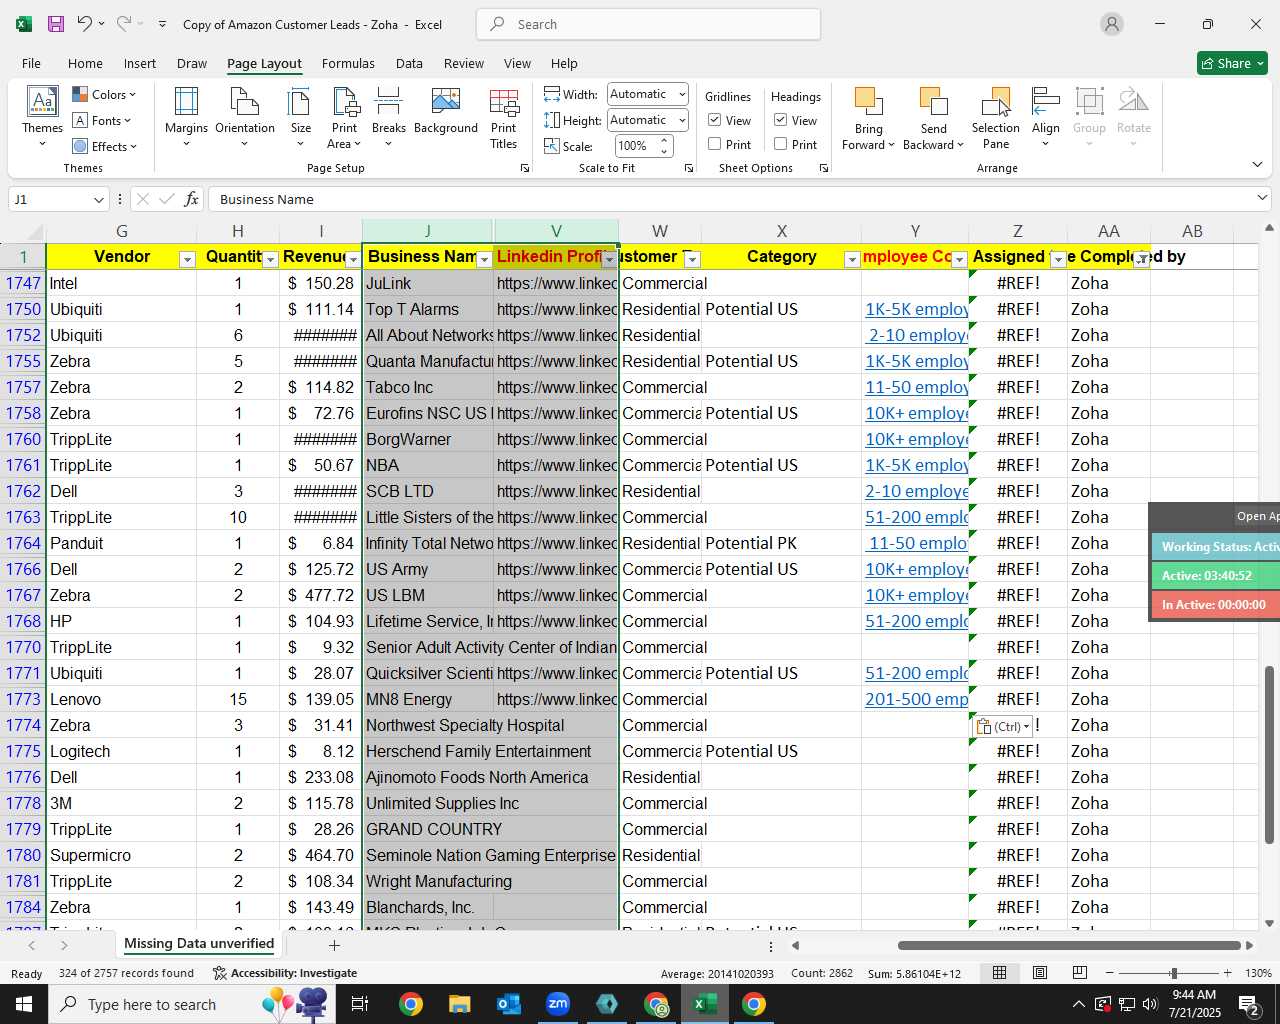The width and height of the screenshot is (1280, 1024).
Task: Toggle Gridlines View checkbox
Action: 715,120
